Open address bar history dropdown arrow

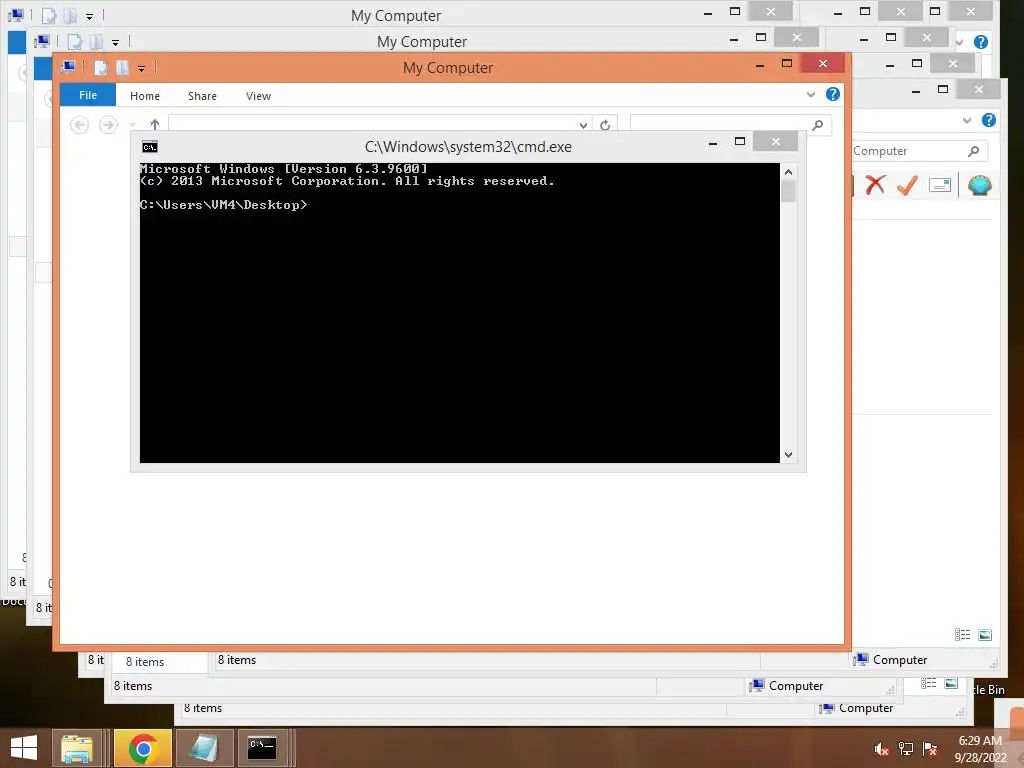point(583,125)
